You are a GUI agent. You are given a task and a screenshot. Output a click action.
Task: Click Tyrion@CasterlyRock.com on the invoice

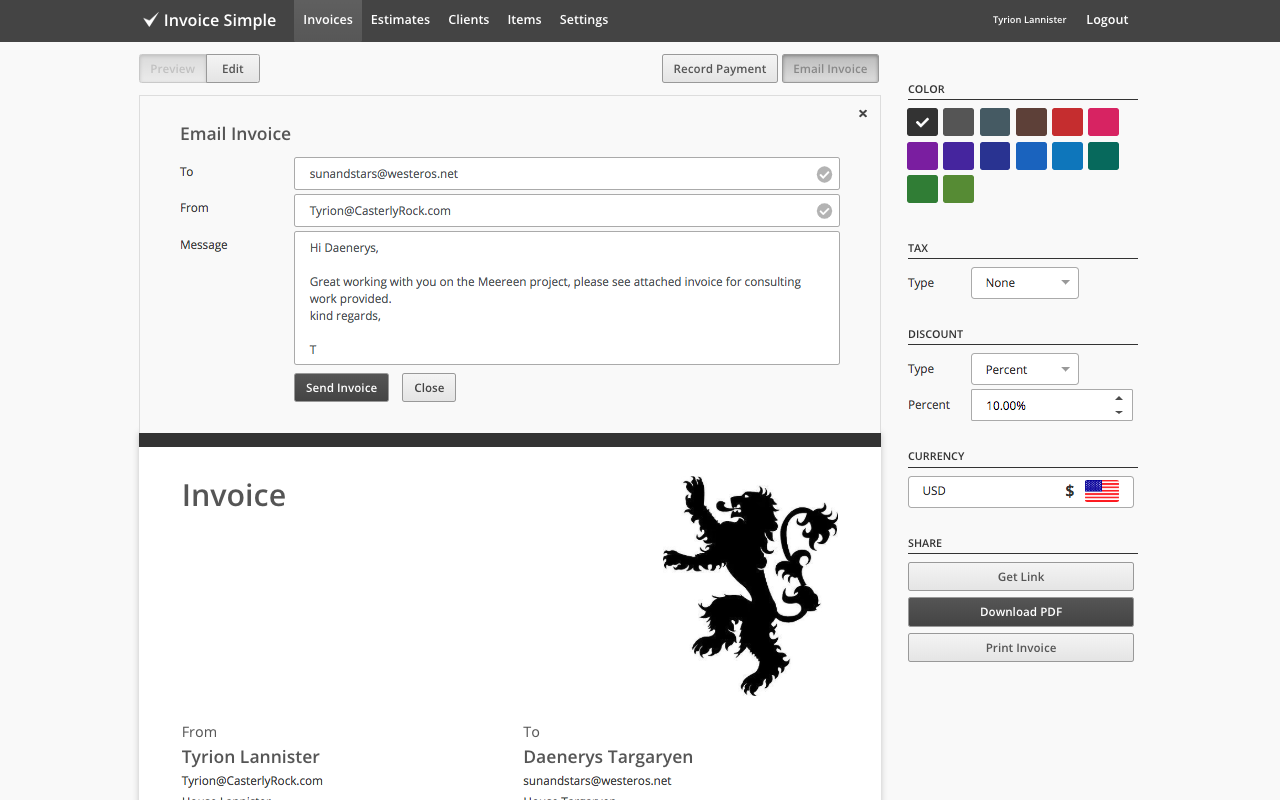point(252,781)
